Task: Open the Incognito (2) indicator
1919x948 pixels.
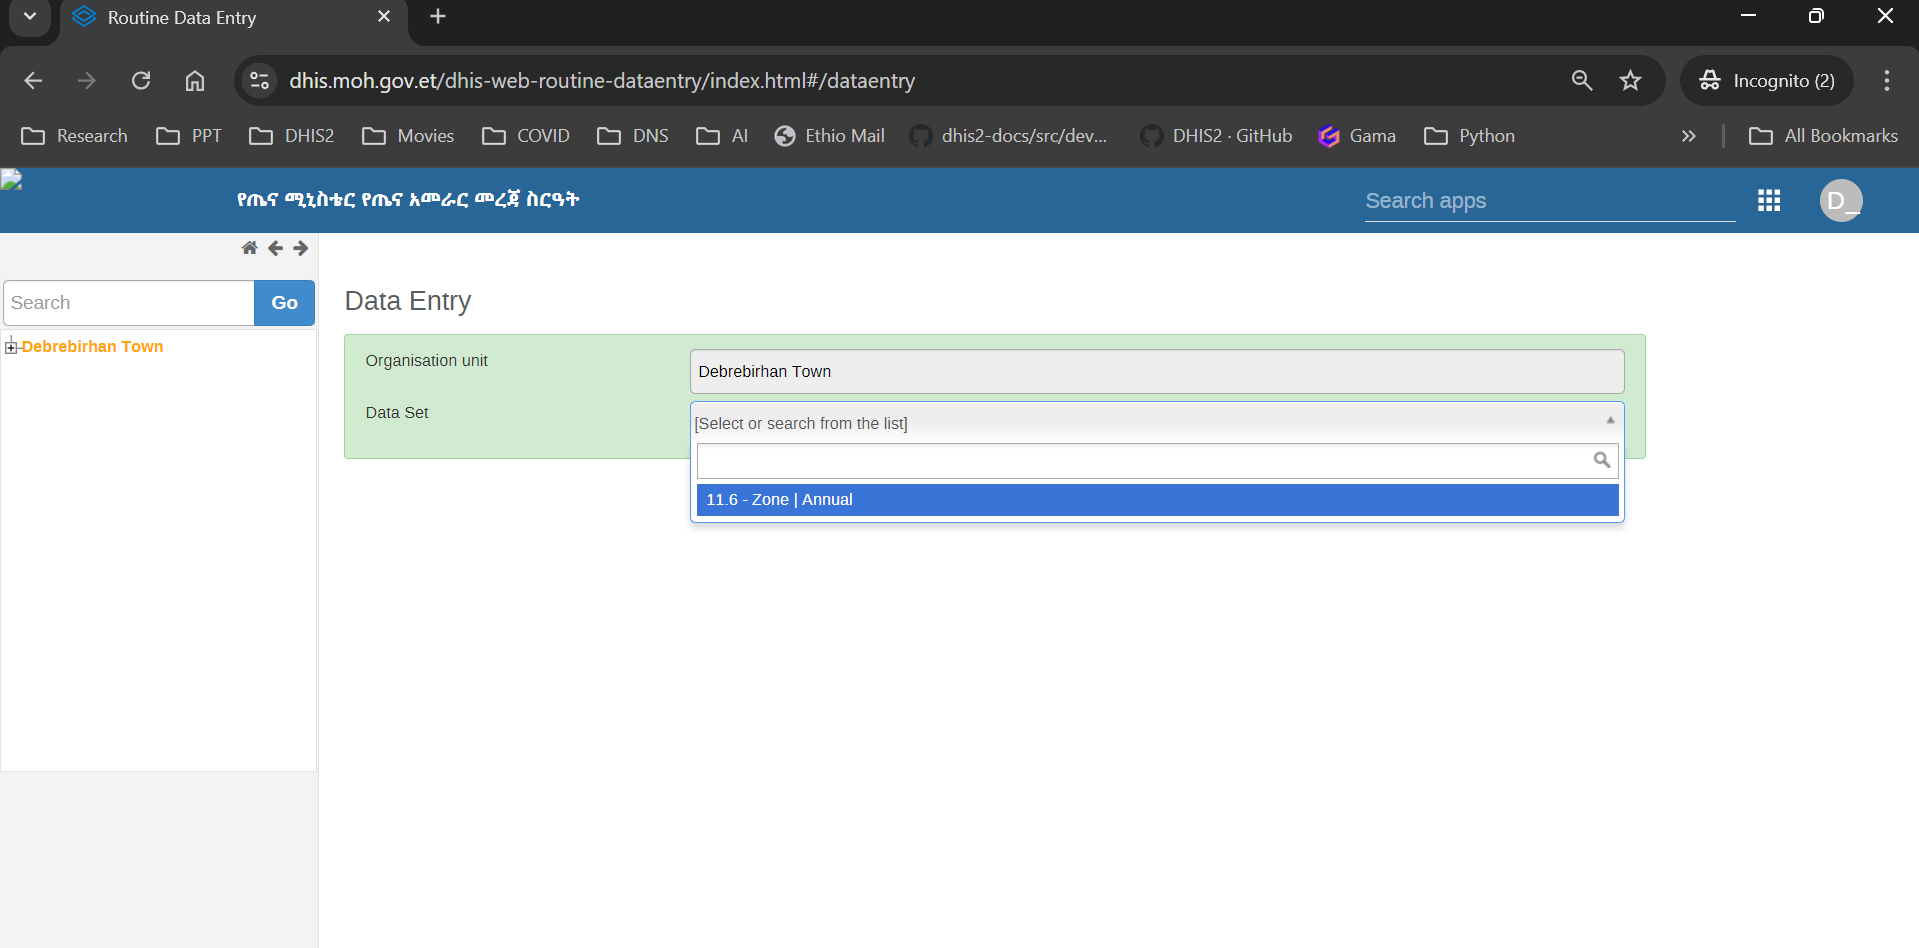Action: tap(1767, 81)
